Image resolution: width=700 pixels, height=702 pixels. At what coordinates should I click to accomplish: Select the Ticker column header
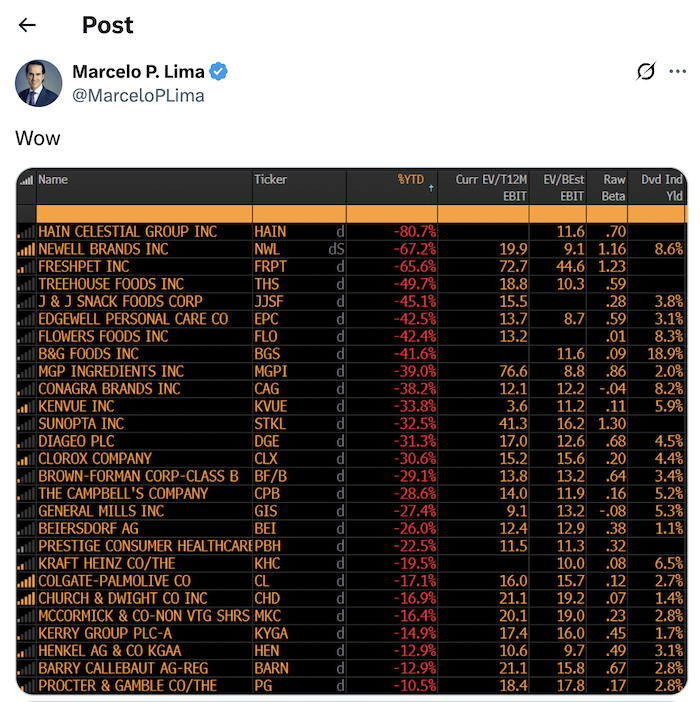(271, 180)
